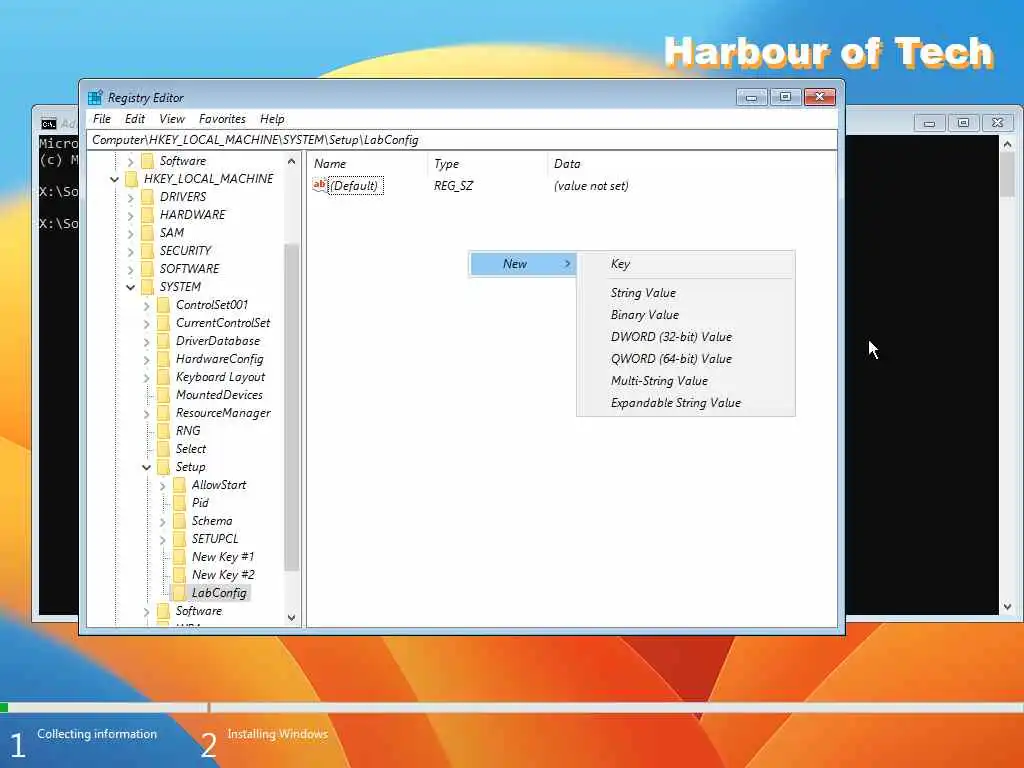Select the SAM folder icon
The height and width of the screenshot is (768, 1024).
pos(148,232)
